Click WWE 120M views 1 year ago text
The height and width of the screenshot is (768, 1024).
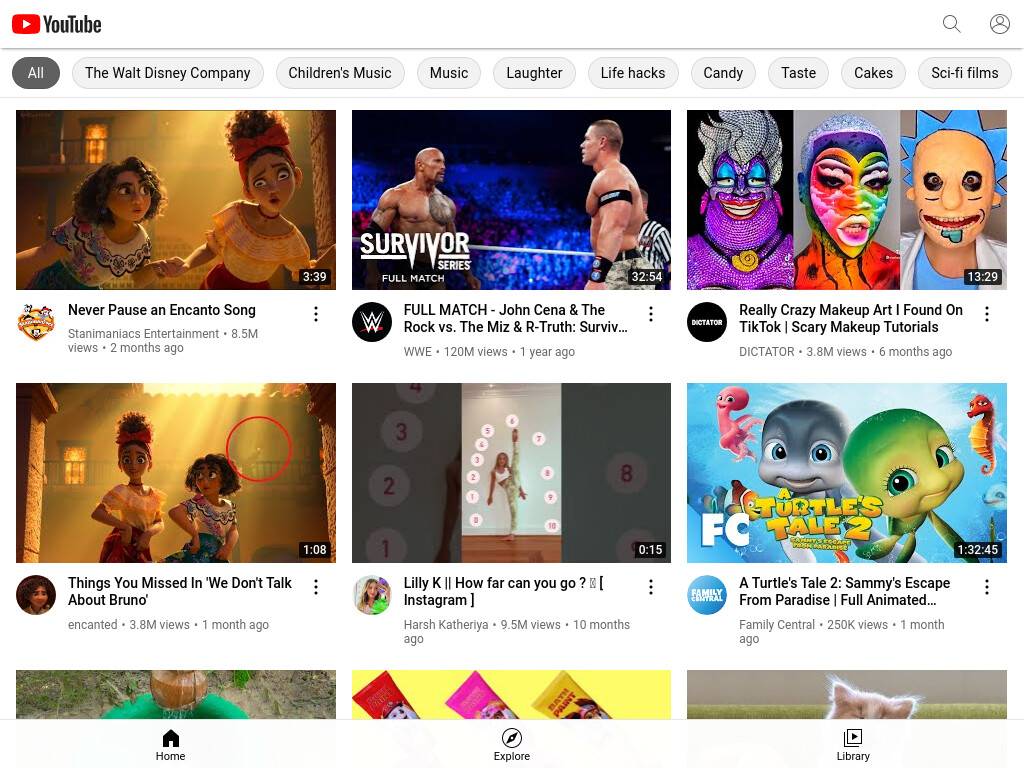tap(489, 351)
